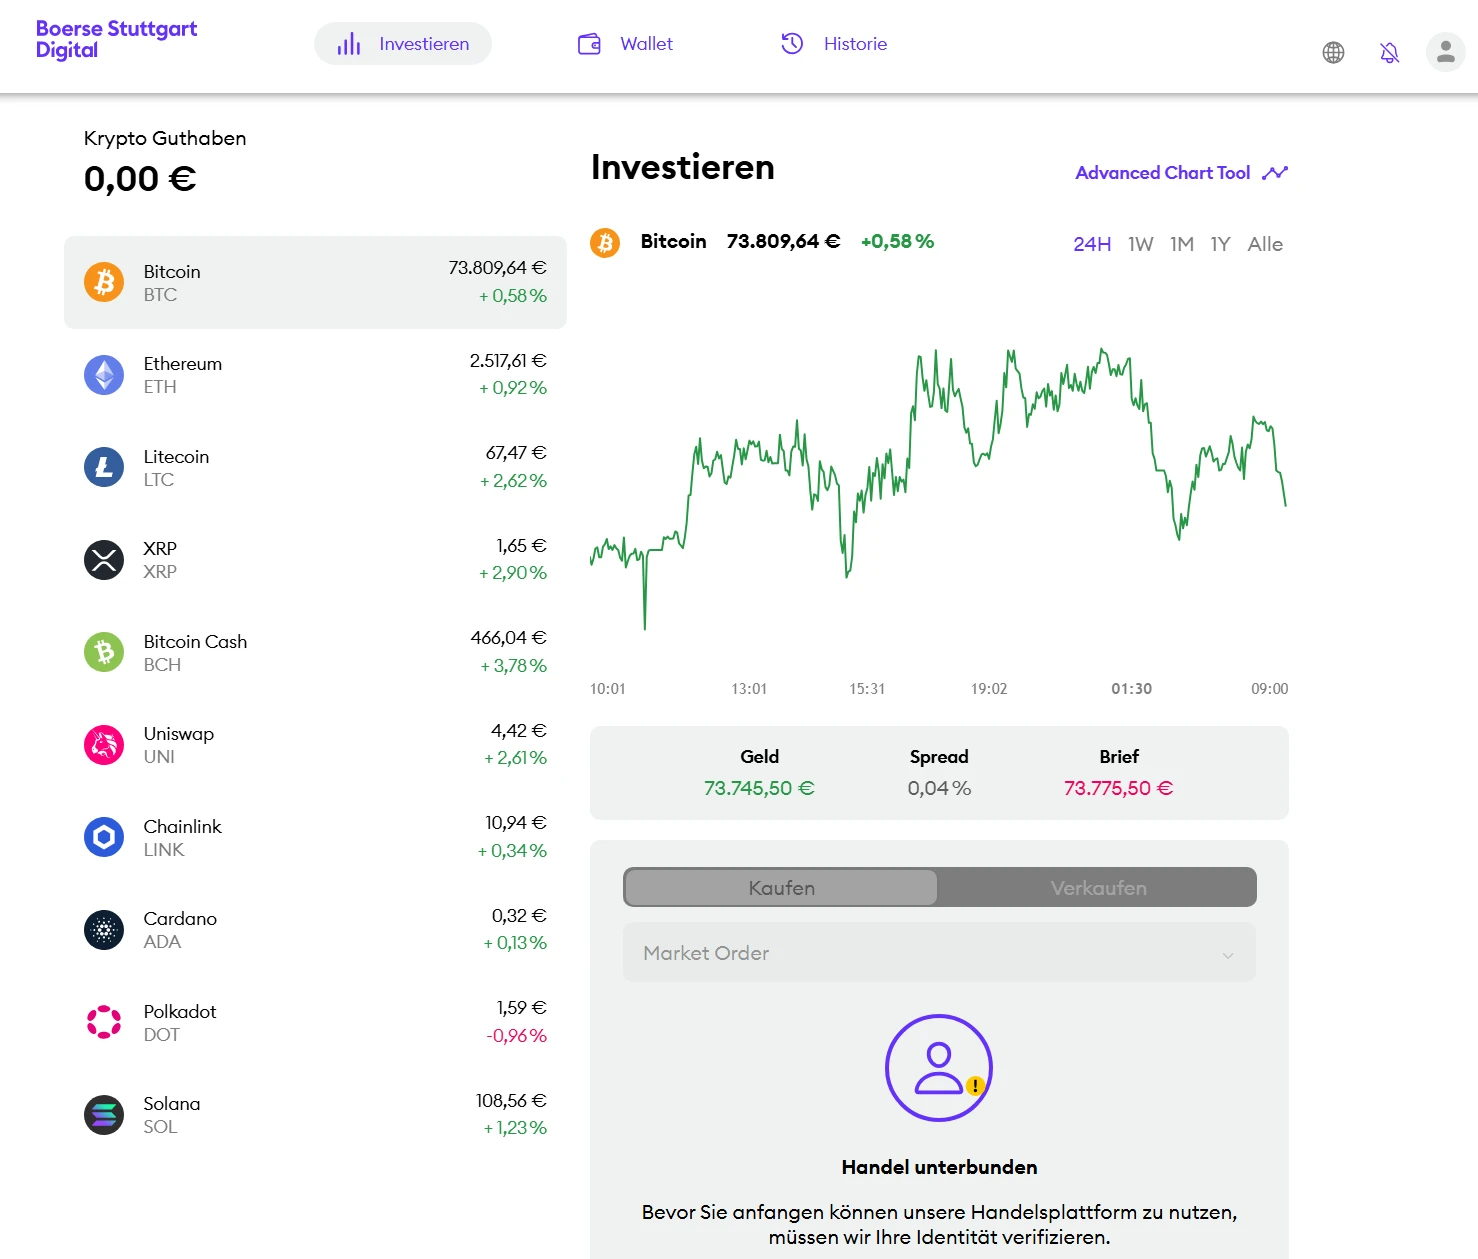Click the Litecoin coin icon

coord(104,467)
